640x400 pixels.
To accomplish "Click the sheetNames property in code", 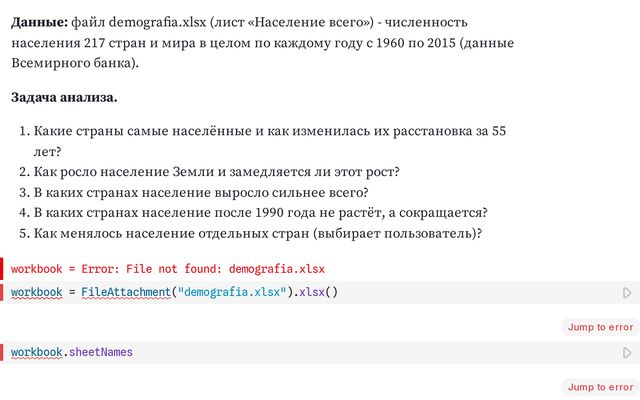I will pyautogui.click(x=101, y=352).
